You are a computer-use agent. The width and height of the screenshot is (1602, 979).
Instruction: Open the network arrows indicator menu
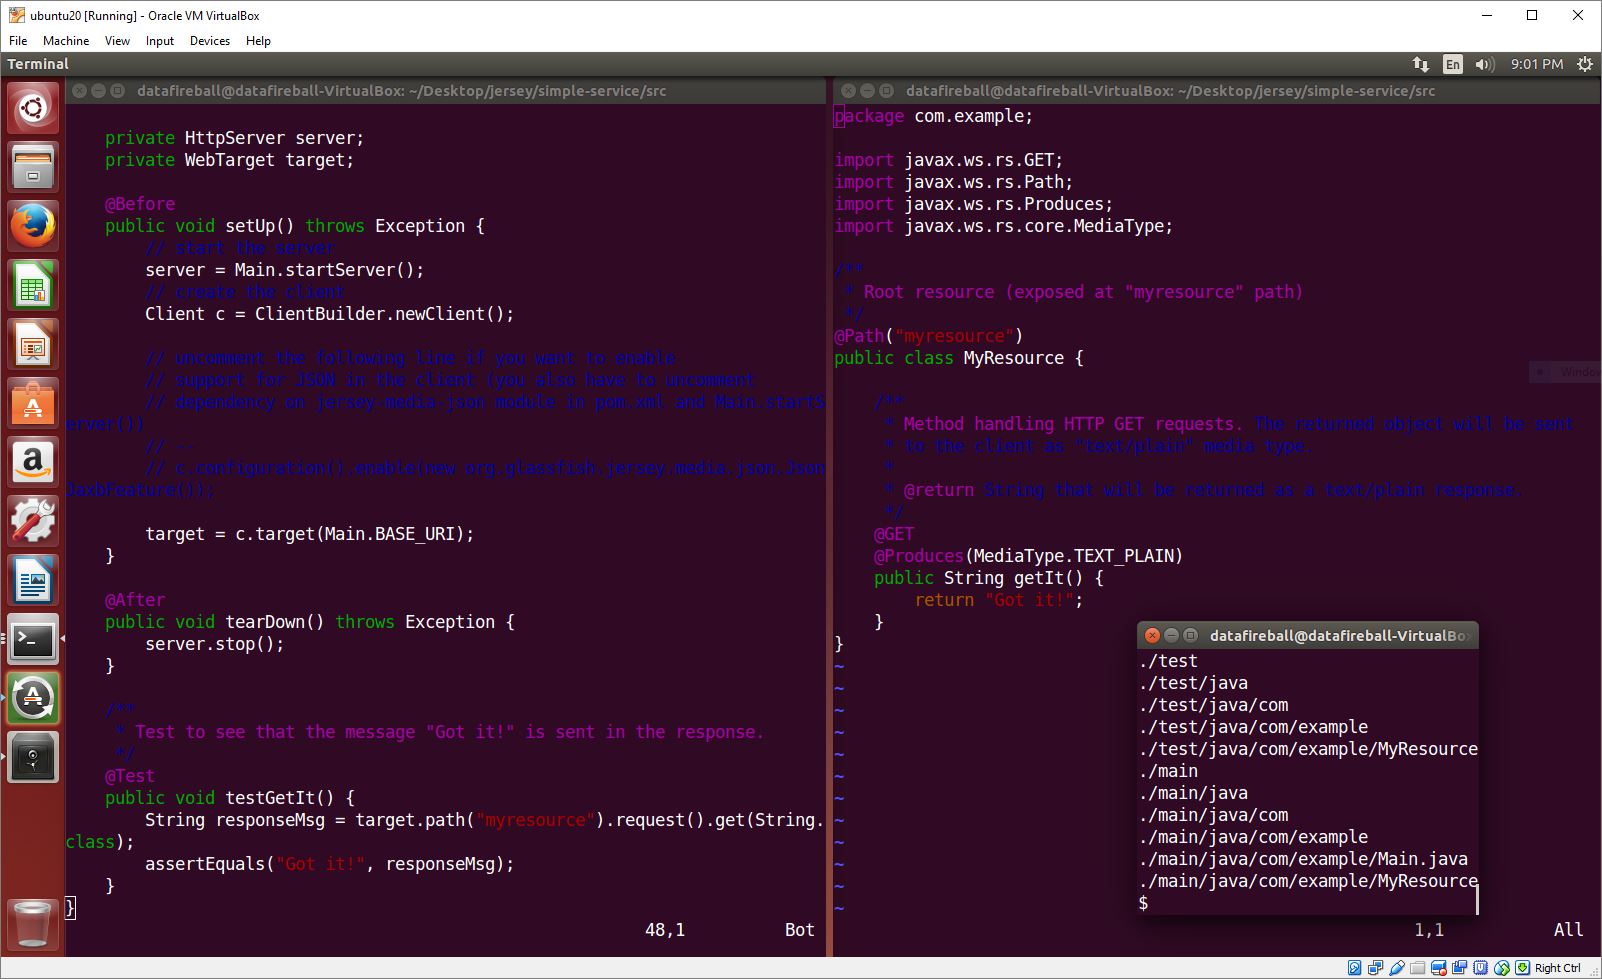pyautogui.click(x=1421, y=63)
